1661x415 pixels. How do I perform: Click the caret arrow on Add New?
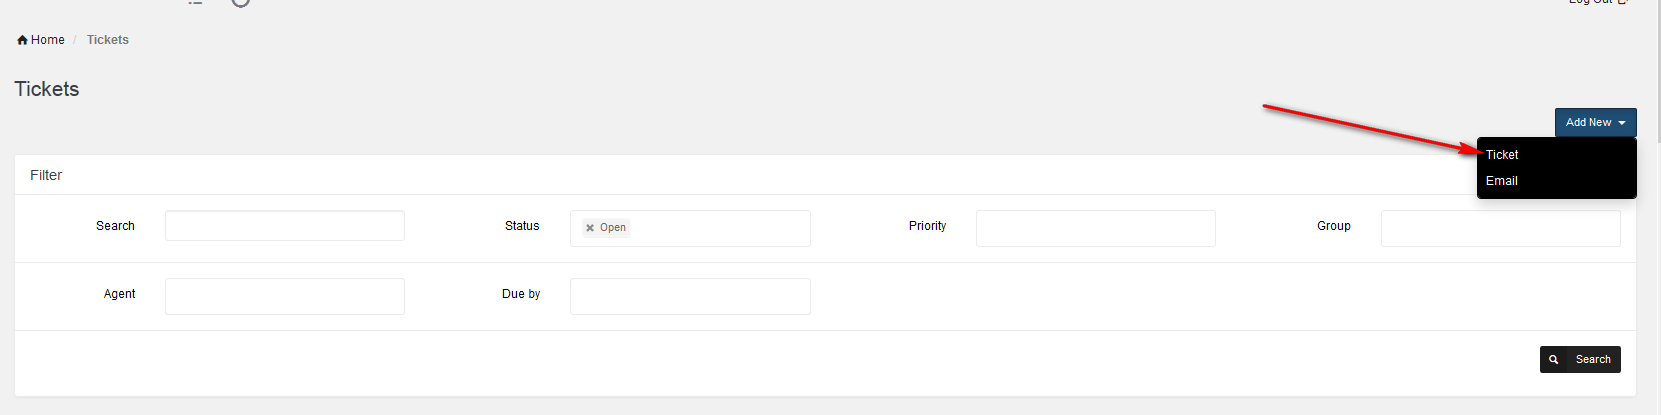(x=1622, y=123)
